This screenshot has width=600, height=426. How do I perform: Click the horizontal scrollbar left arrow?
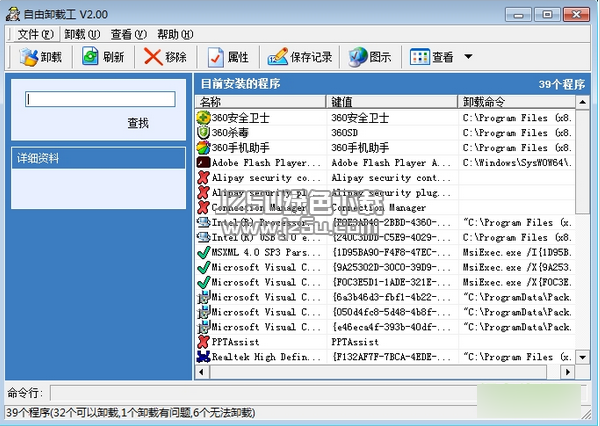[x=202, y=372]
